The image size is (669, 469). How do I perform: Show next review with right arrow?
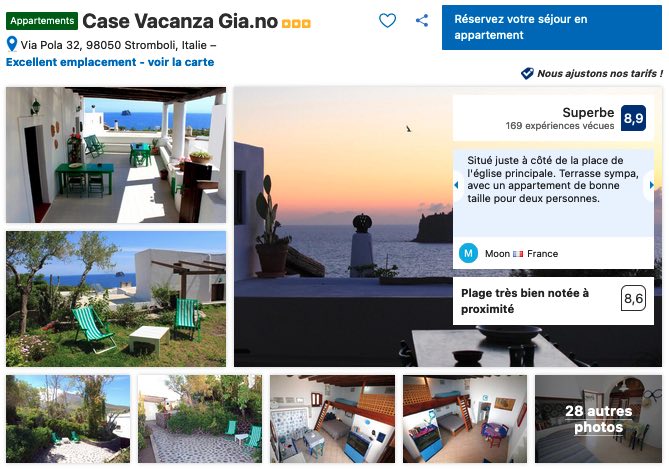point(650,185)
